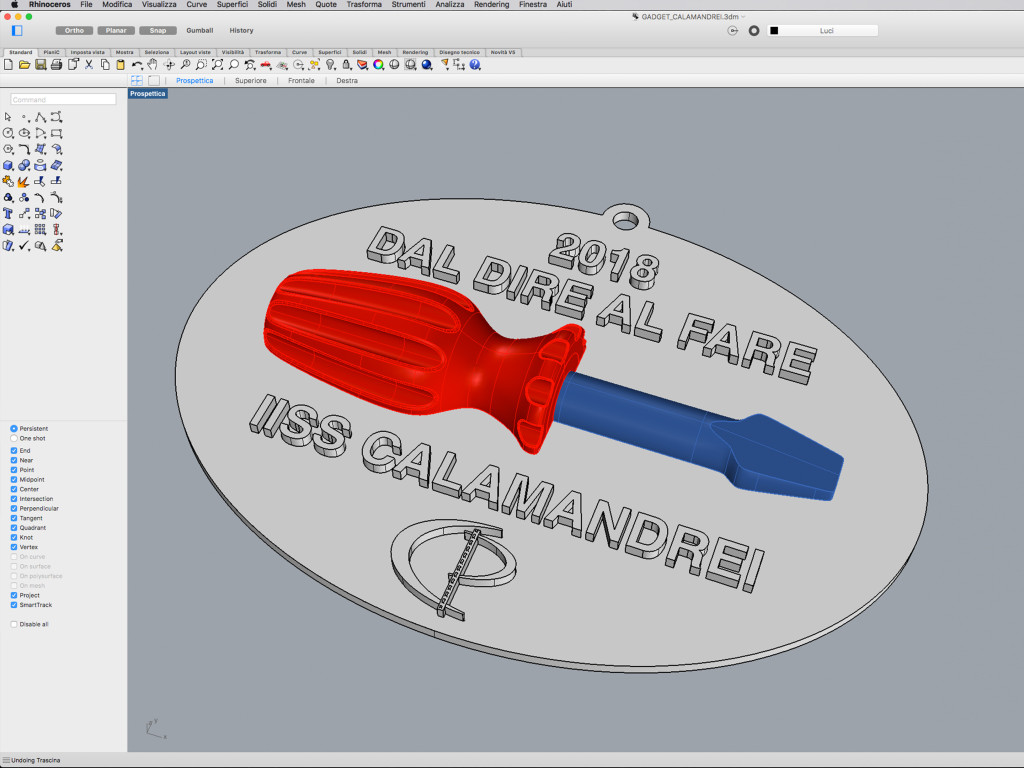This screenshot has width=1024, height=768.
Task: Select the Circle tool in left palette
Action: [8, 133]
